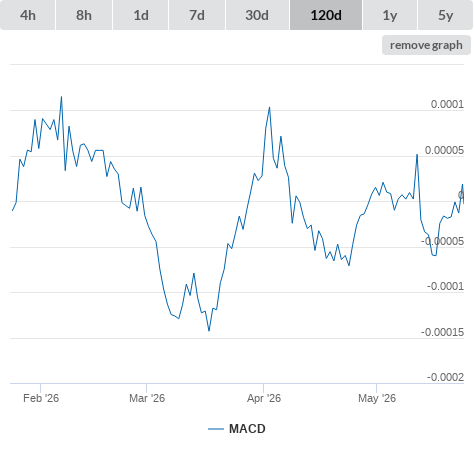Click the Feb '26 axis label

(41, 398)
